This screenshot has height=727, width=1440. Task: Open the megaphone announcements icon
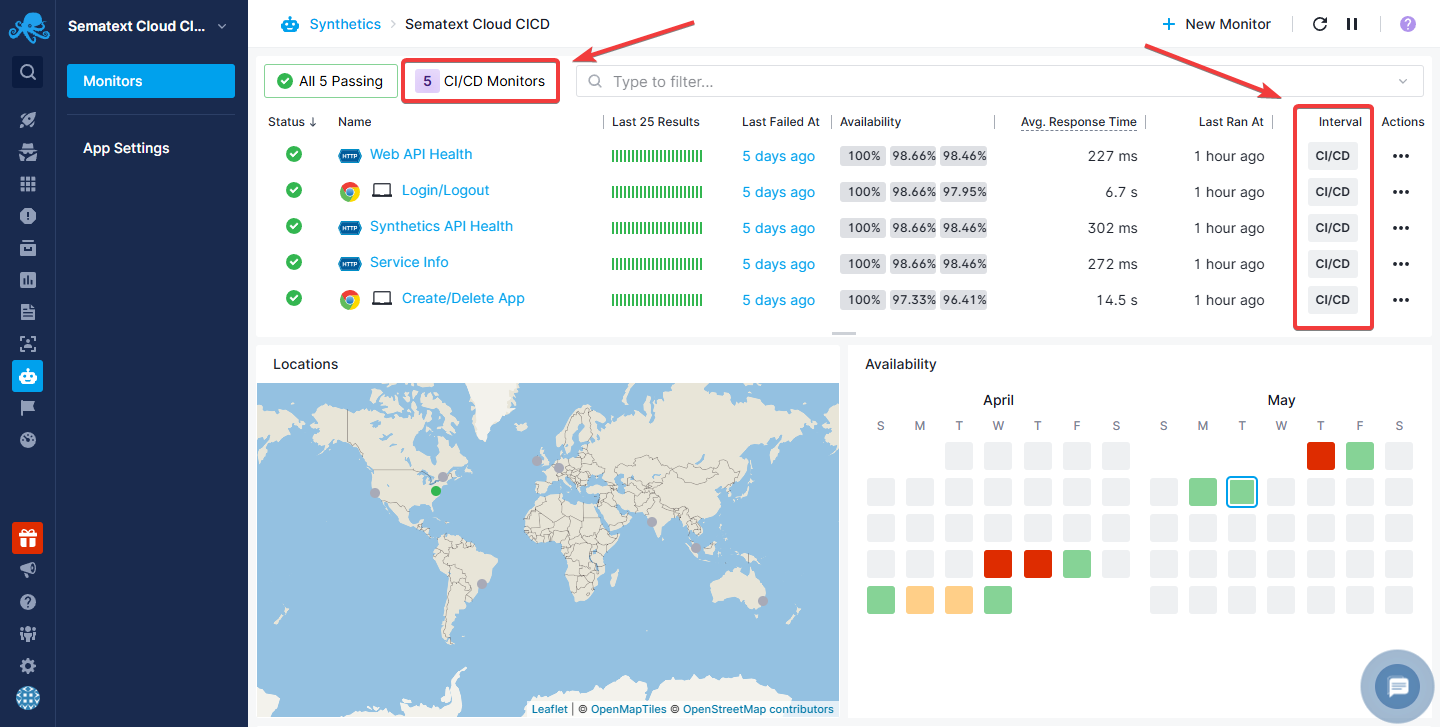tap(28, 570)
